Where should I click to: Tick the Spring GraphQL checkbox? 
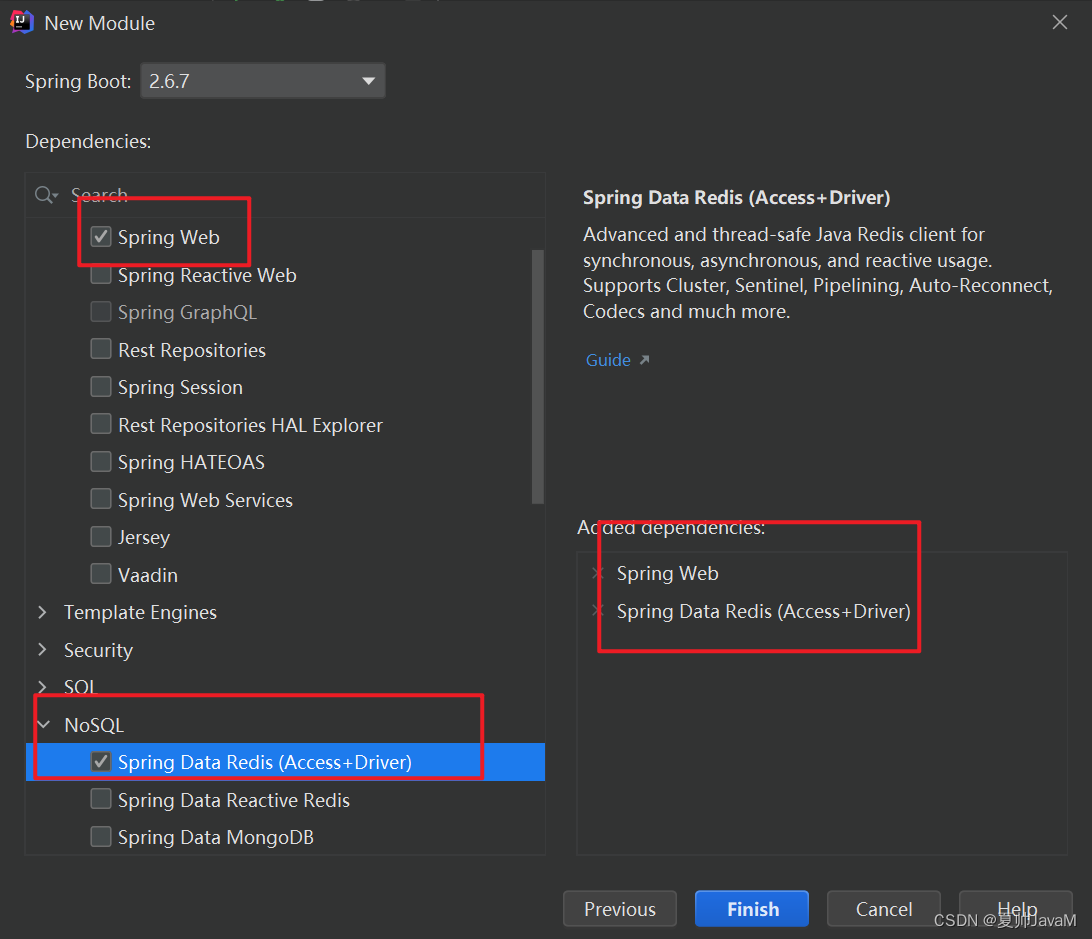click(101, 311)
